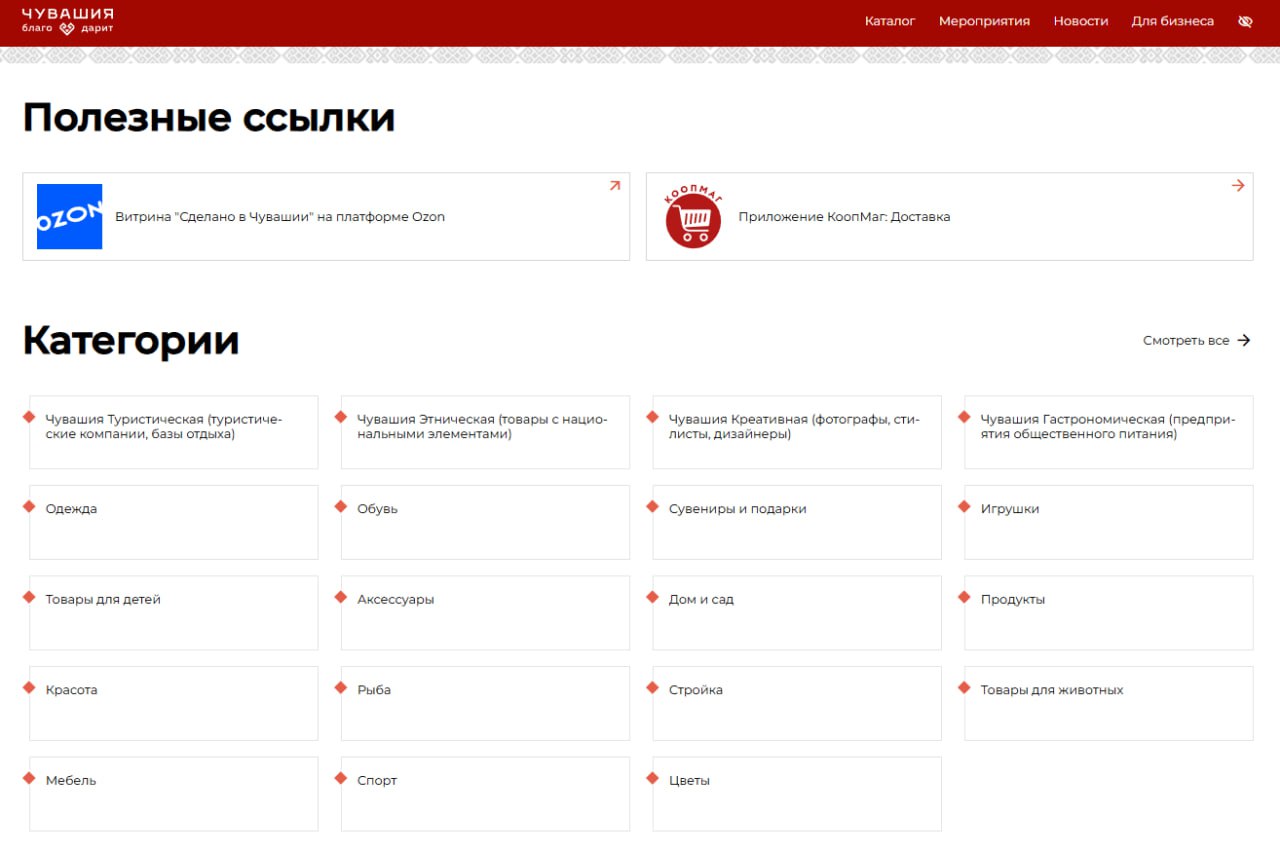Open the Приложение КоопМаг: Доставка link
1280x850 pixels.
(844, 217)
